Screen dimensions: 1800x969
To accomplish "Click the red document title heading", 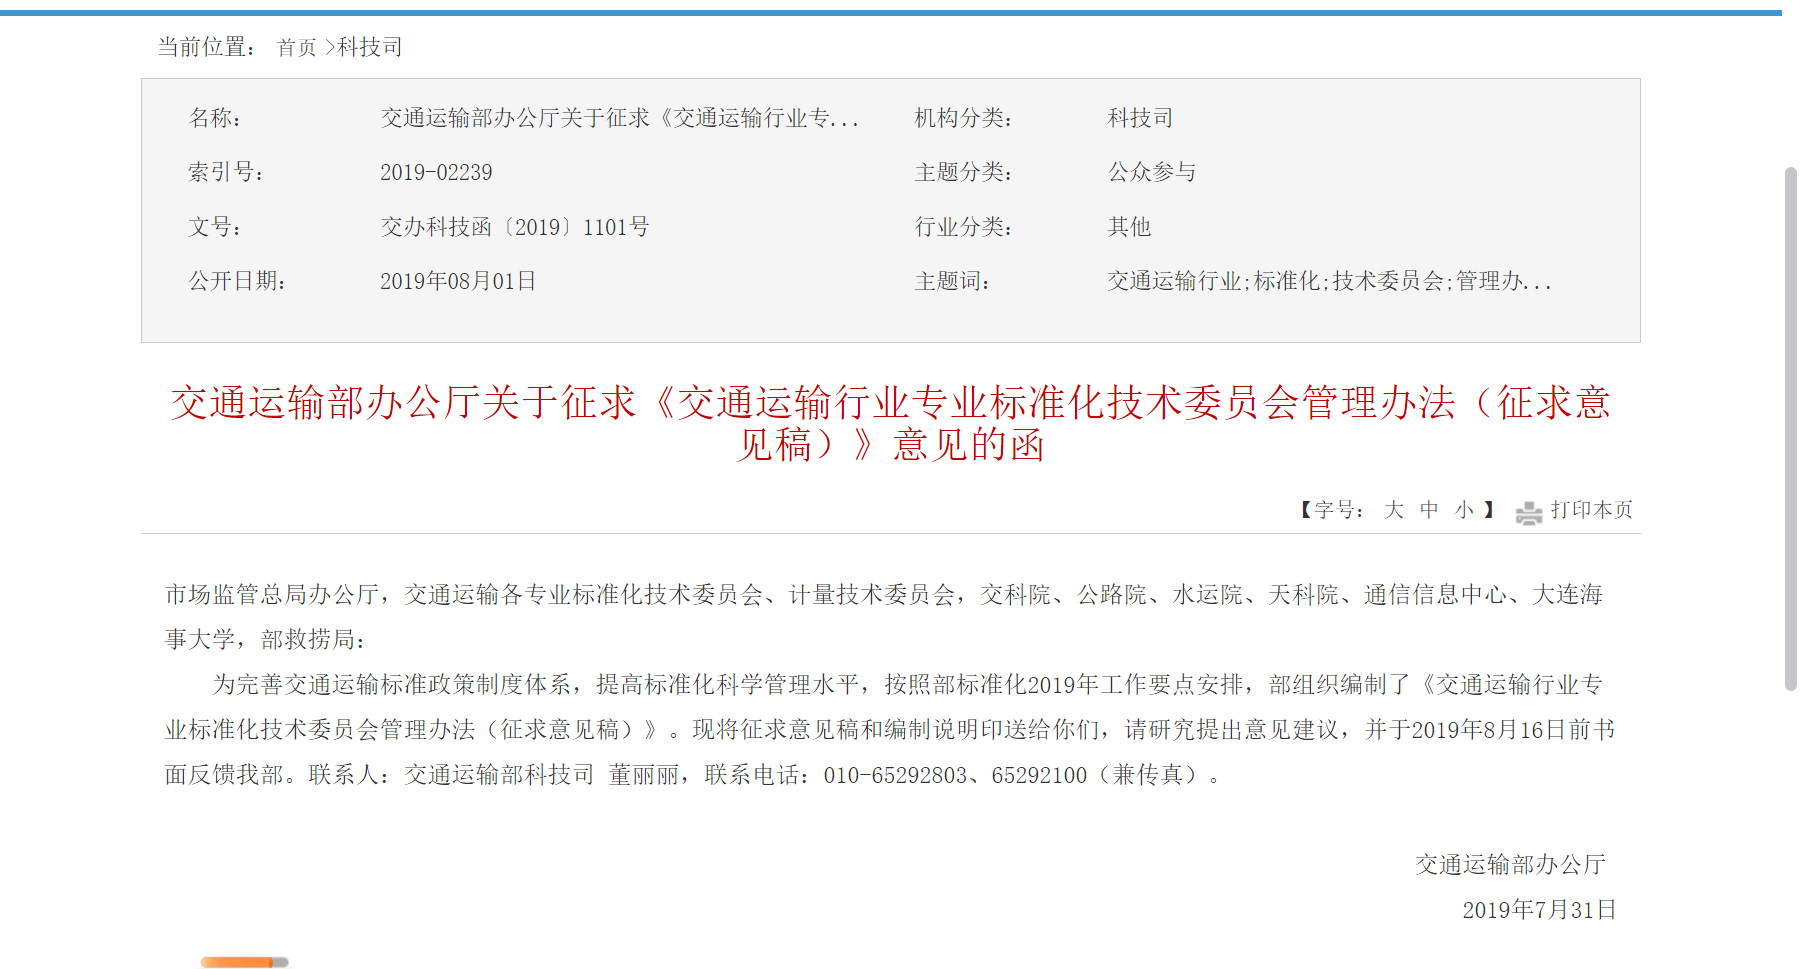I will (890, 424).
